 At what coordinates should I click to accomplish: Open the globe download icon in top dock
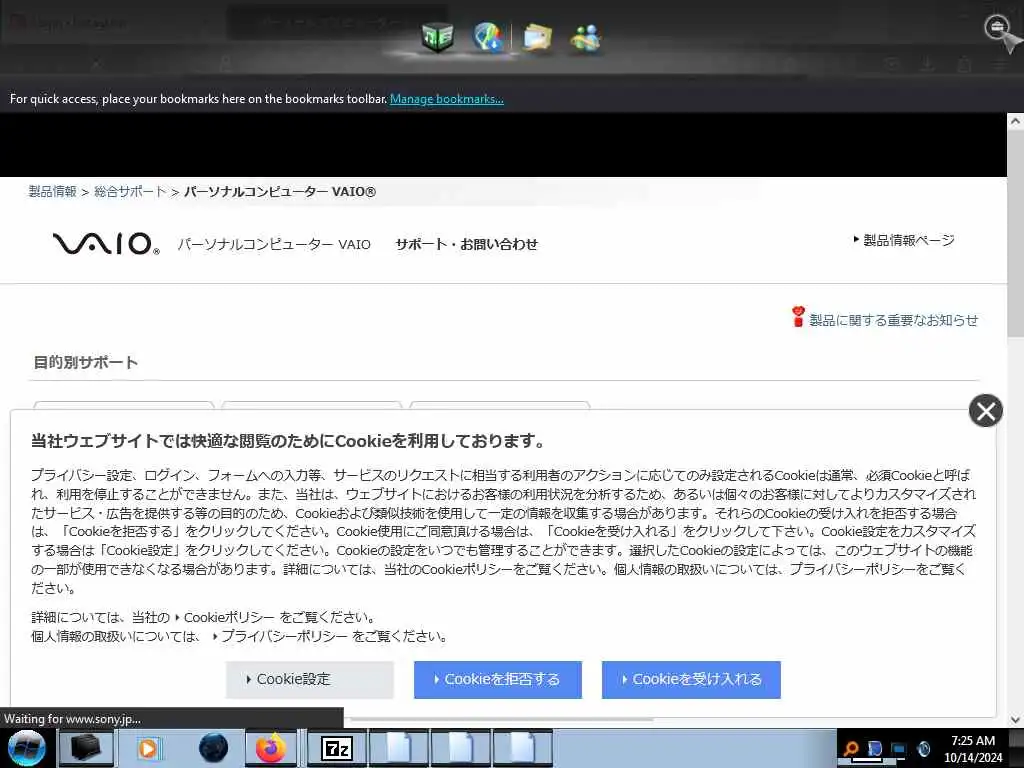tap(488, 37)
